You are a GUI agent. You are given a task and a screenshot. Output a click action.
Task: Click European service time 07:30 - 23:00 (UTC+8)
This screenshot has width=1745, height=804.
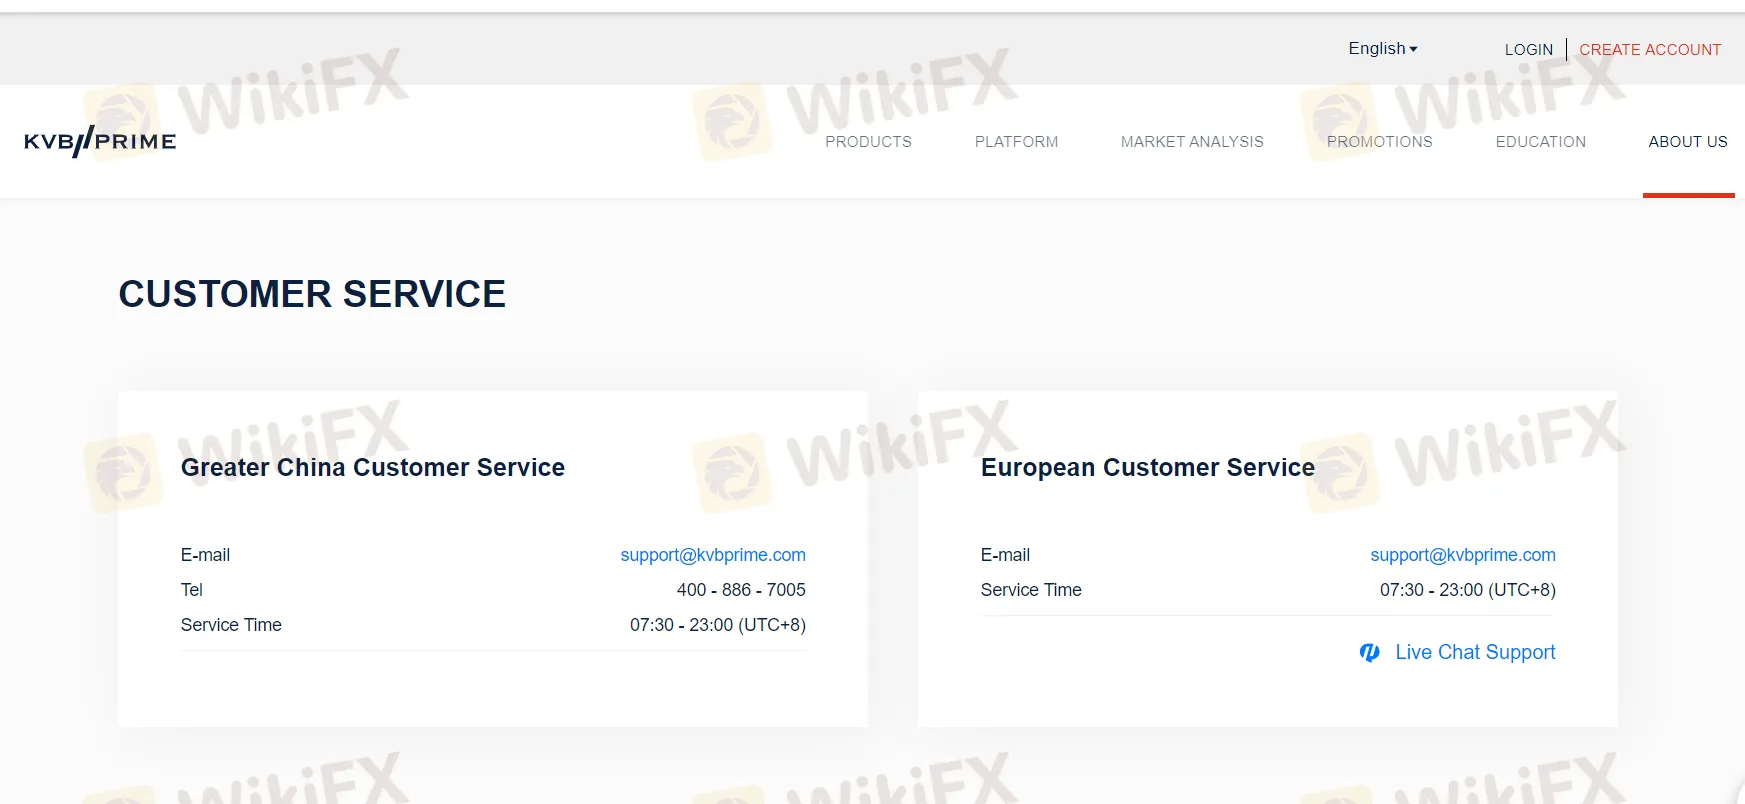(x=1468, y=590)
